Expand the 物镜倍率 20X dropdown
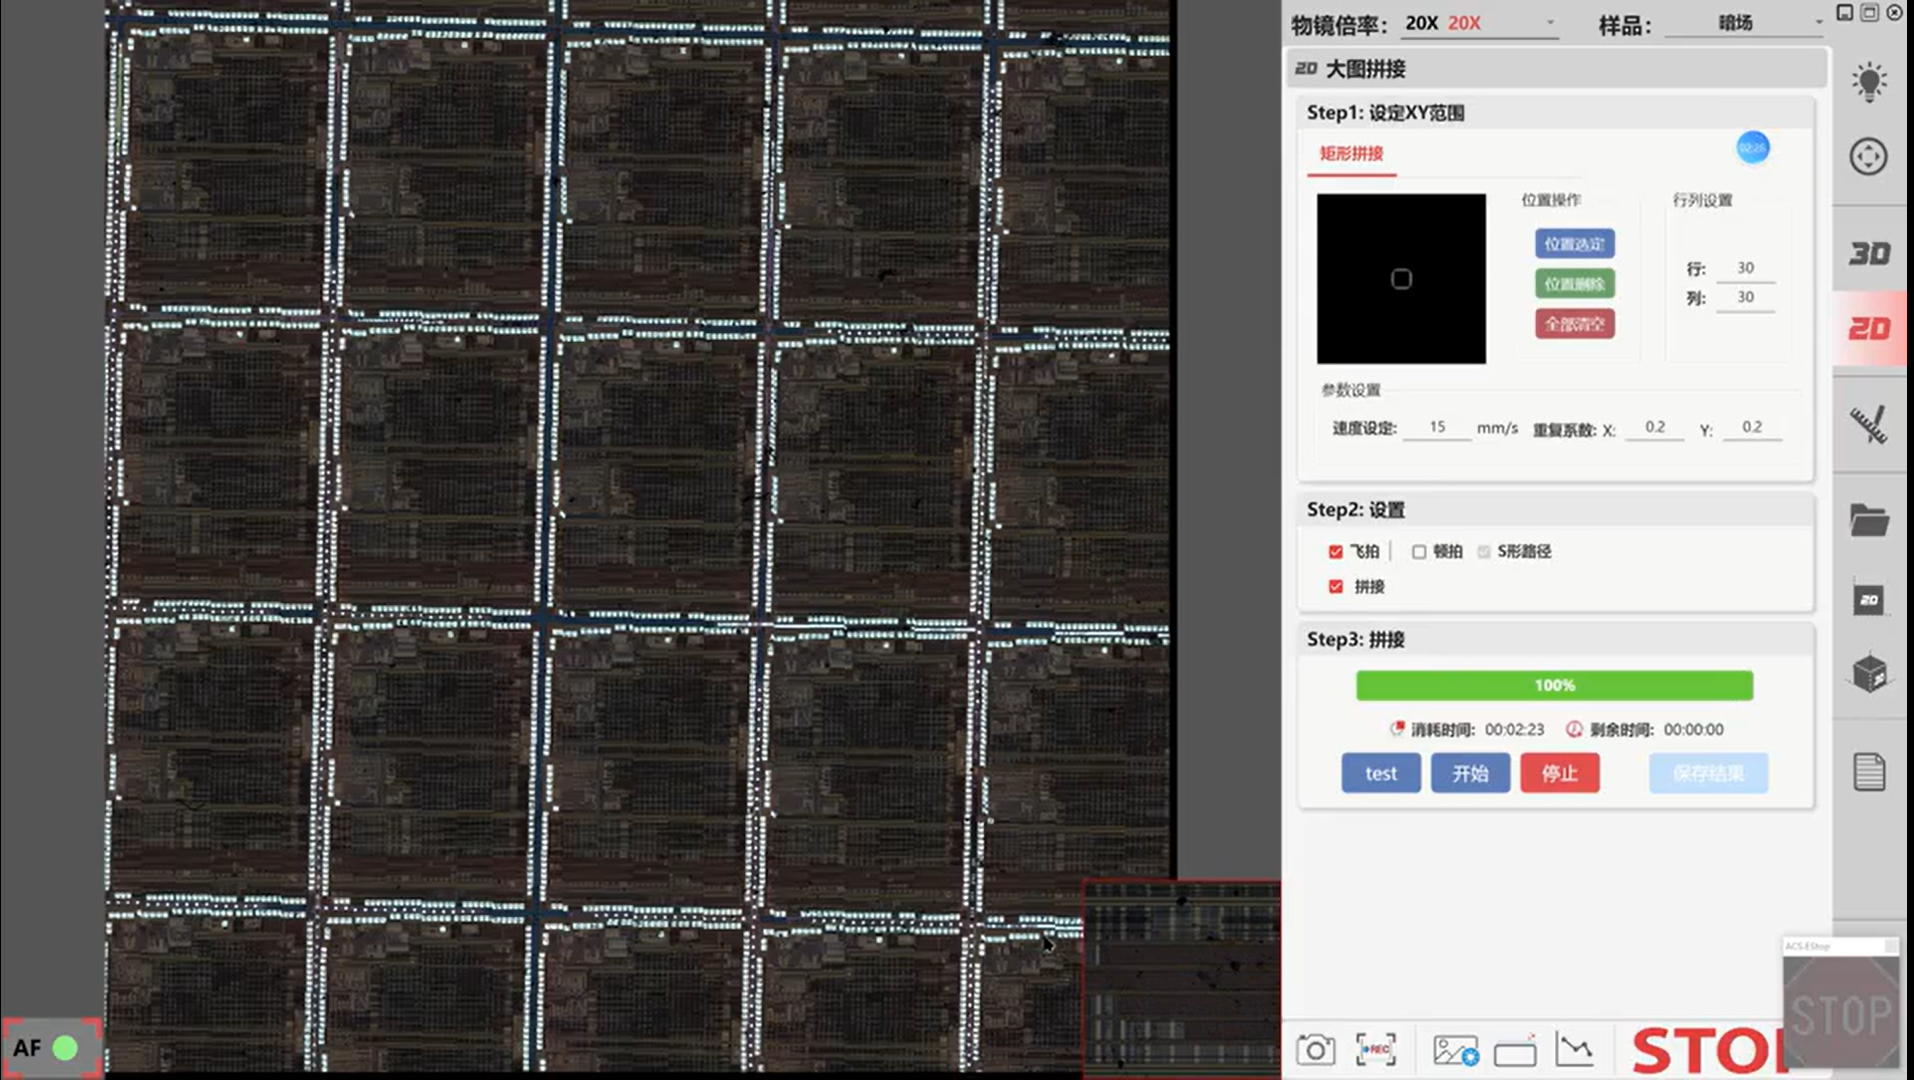 coord(1480,23)
